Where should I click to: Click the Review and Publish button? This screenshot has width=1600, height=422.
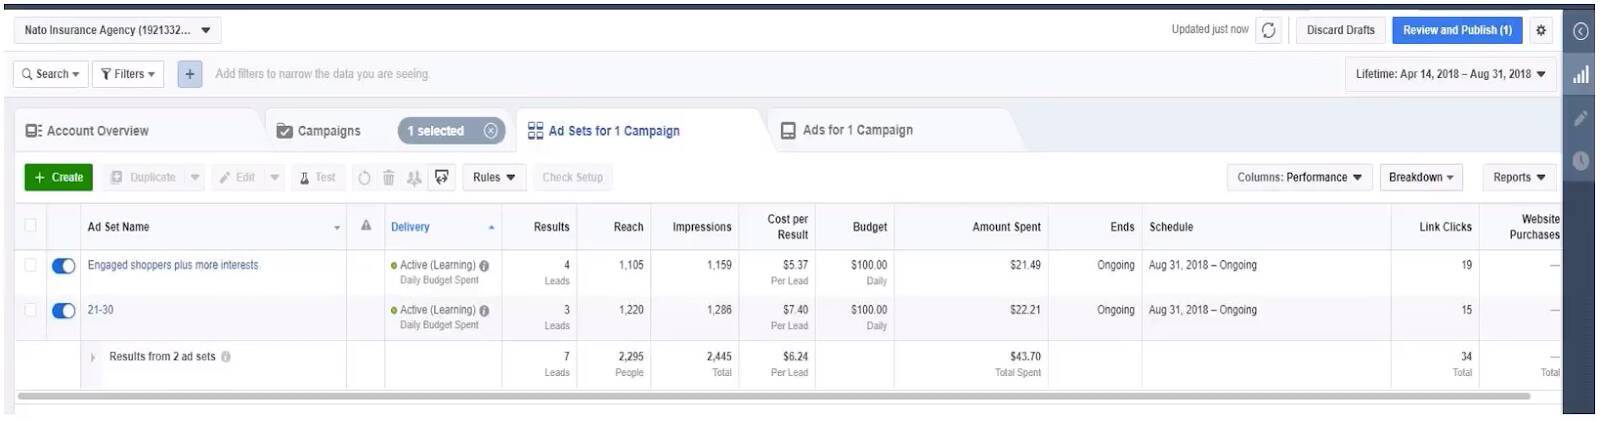click(1457, 30)
